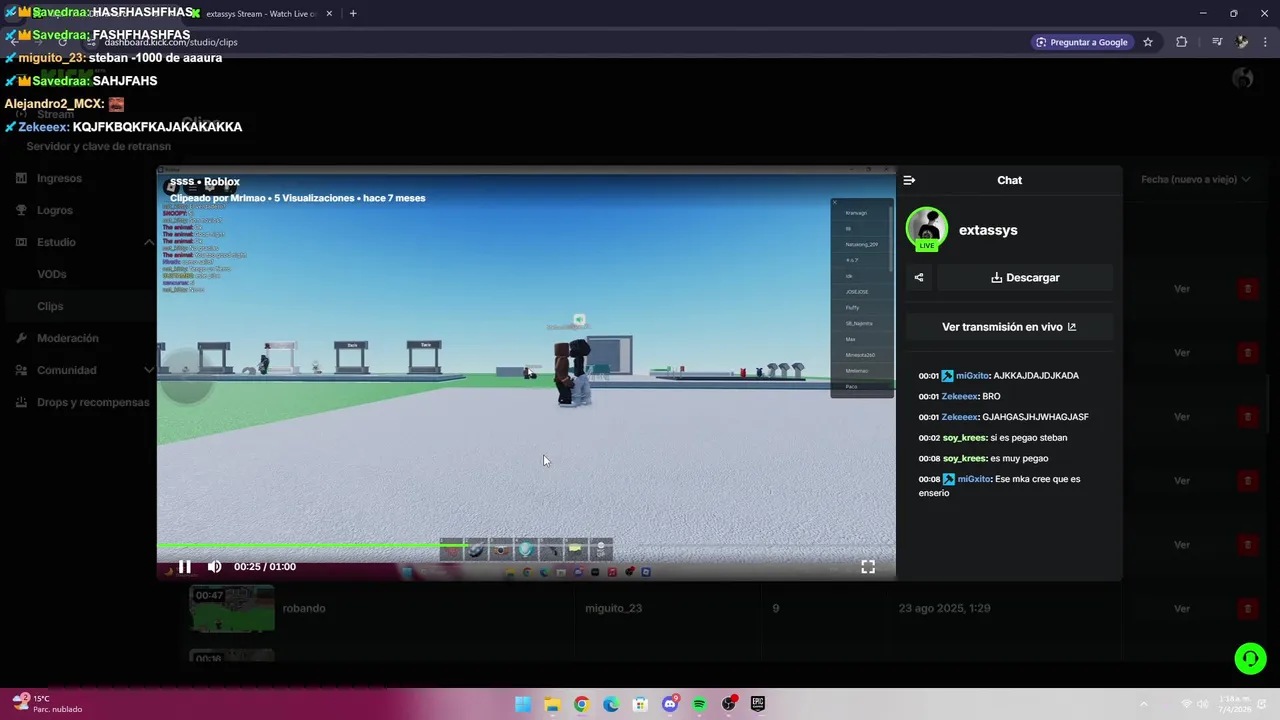1280x720 pixels.
Task: Open extassys channel avatar
Action: (x=927, y=229)
